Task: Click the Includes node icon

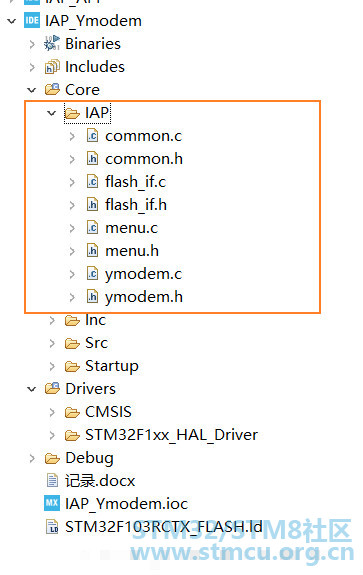Action: 52,67
